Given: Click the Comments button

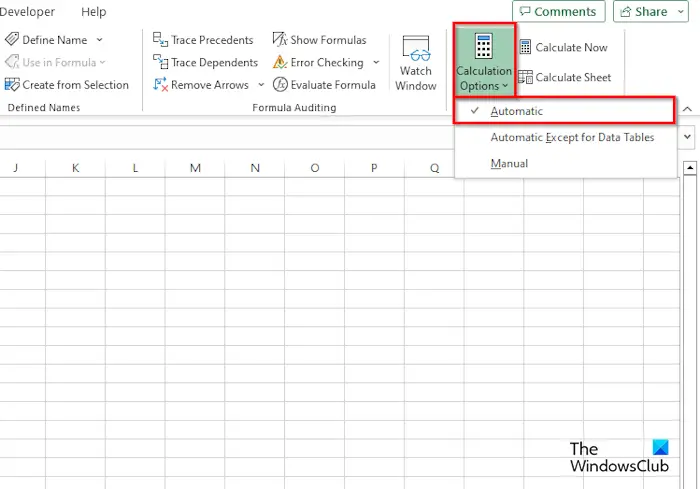Looking at the screenshot, I should tap(558, 12).
